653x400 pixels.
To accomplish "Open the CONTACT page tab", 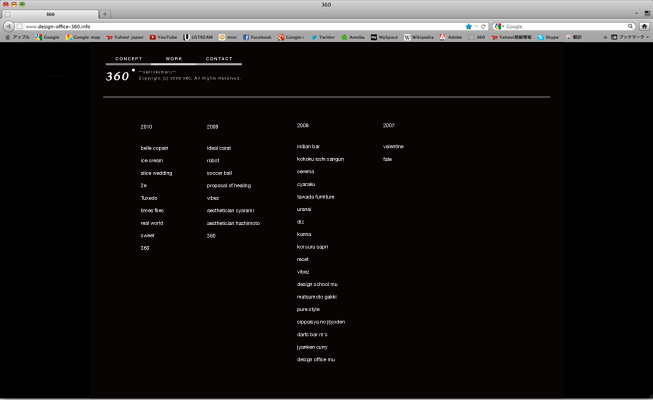I will tap(219, 59).
